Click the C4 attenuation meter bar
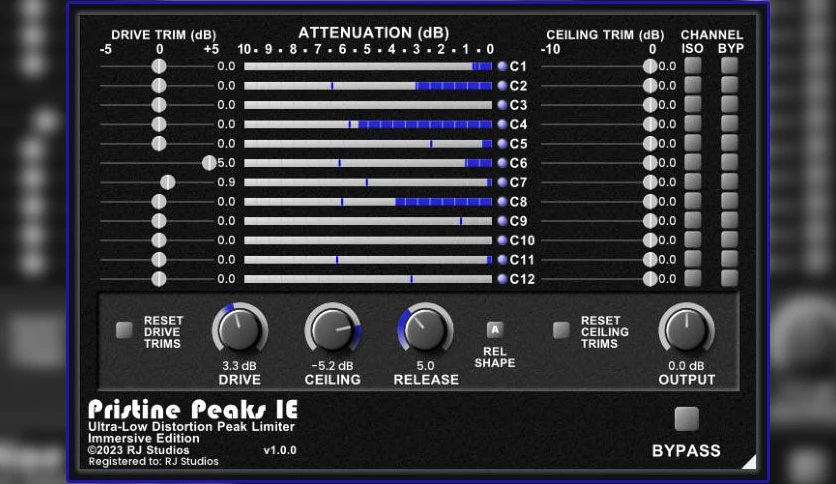 (x=368, y=124)
